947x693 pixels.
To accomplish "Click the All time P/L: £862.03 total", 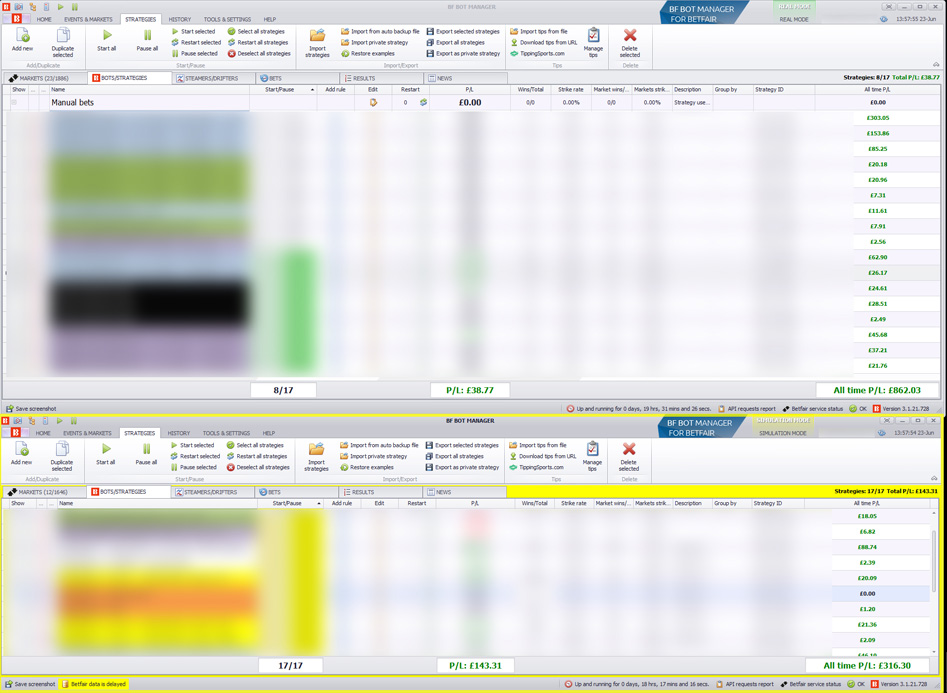I will pos(877,390).
